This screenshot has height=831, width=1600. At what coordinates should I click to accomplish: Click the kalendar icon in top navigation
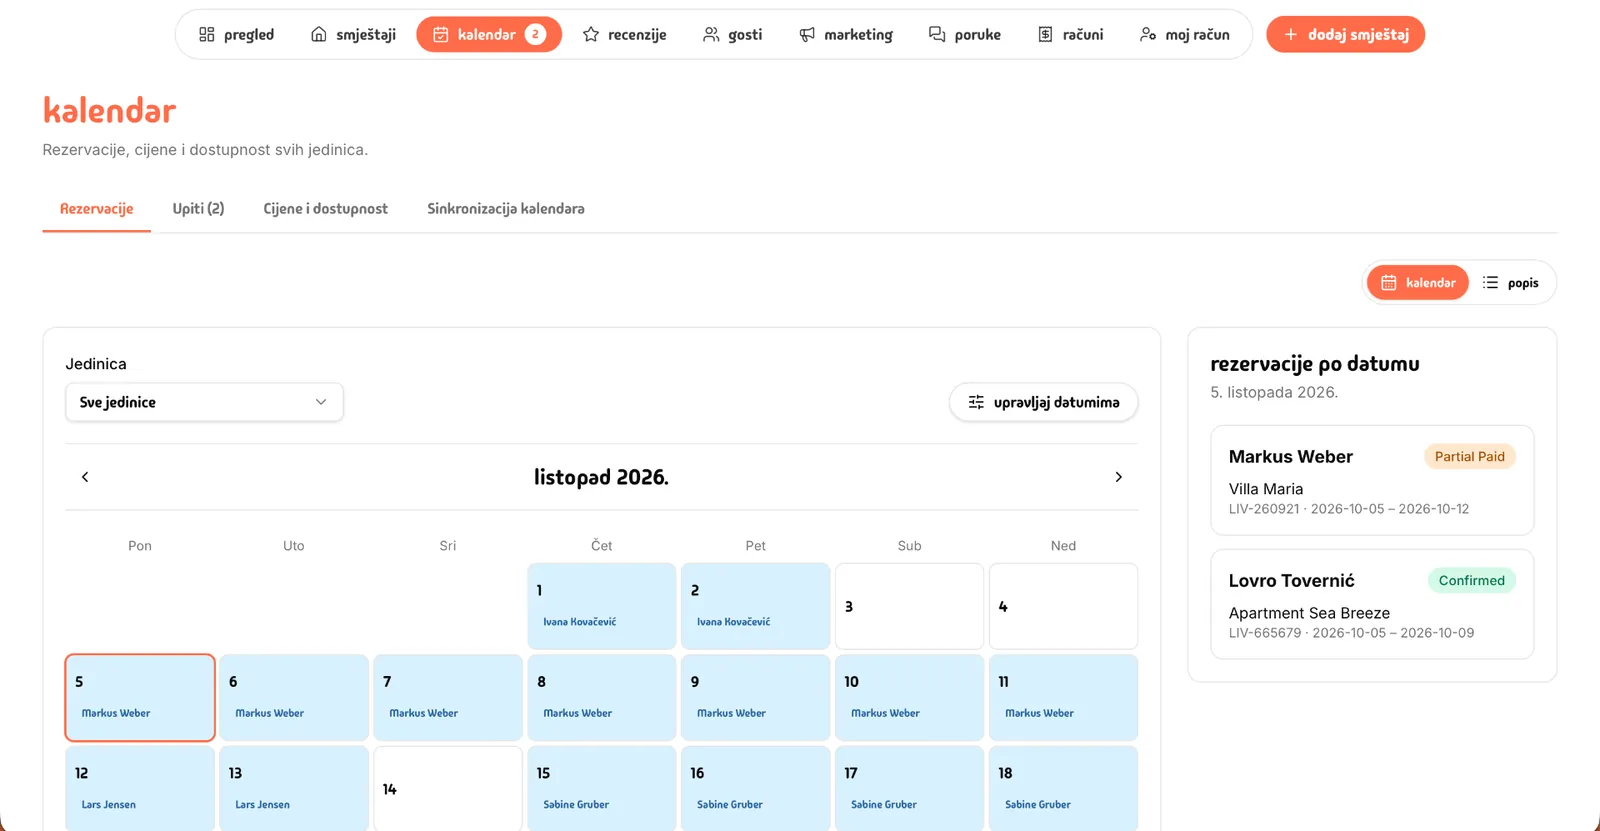click(x=440, y=34)
